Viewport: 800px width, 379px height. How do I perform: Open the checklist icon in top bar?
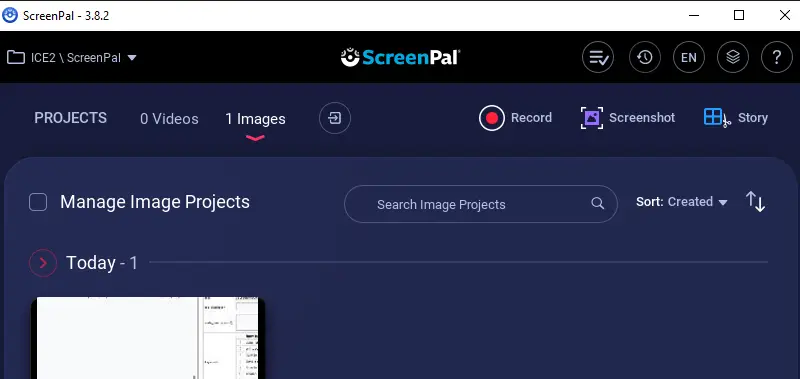tap(597, 57)
